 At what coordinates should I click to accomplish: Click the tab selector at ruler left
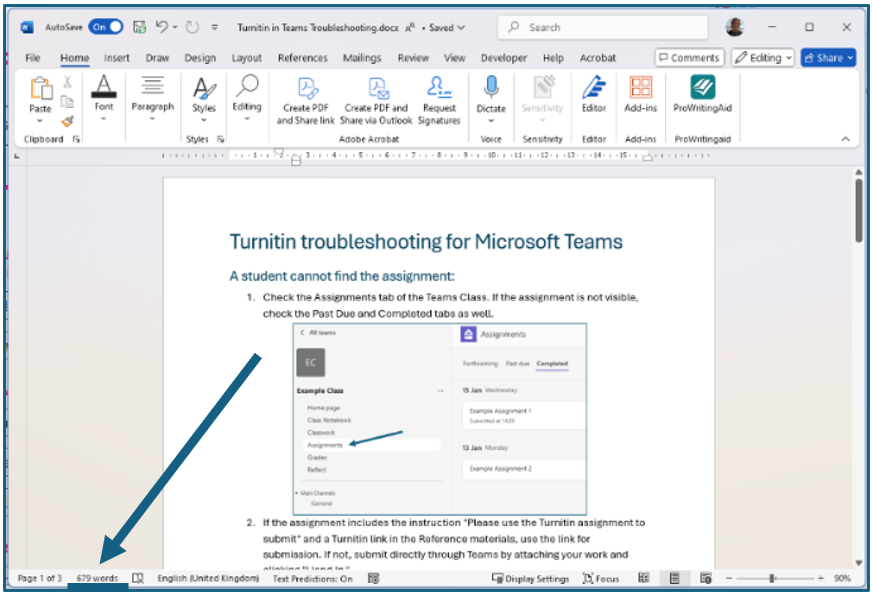pos(17,156)
